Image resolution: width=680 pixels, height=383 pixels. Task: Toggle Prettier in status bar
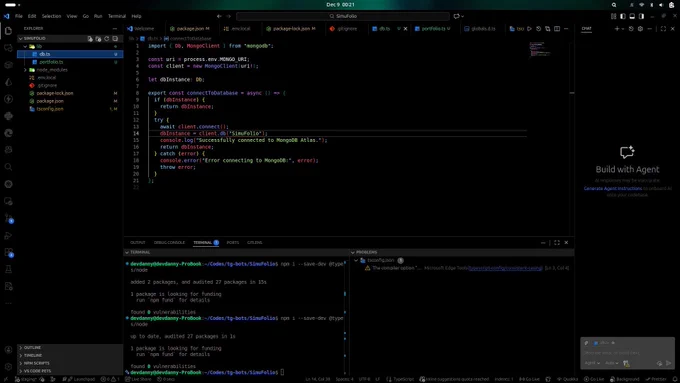(655, 379)
